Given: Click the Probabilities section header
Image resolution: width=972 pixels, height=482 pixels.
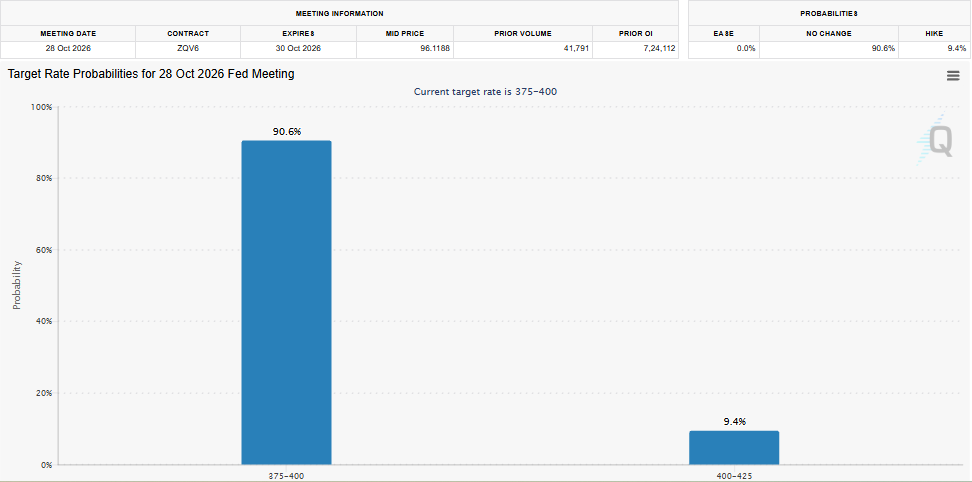Looking at the screenshot, I should point(829,13).
